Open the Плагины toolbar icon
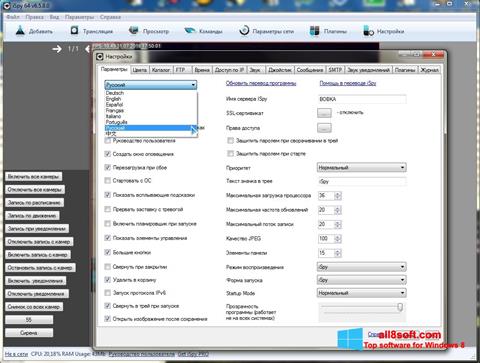The height and width of the screenshot is (363, 480). [314, 31]
